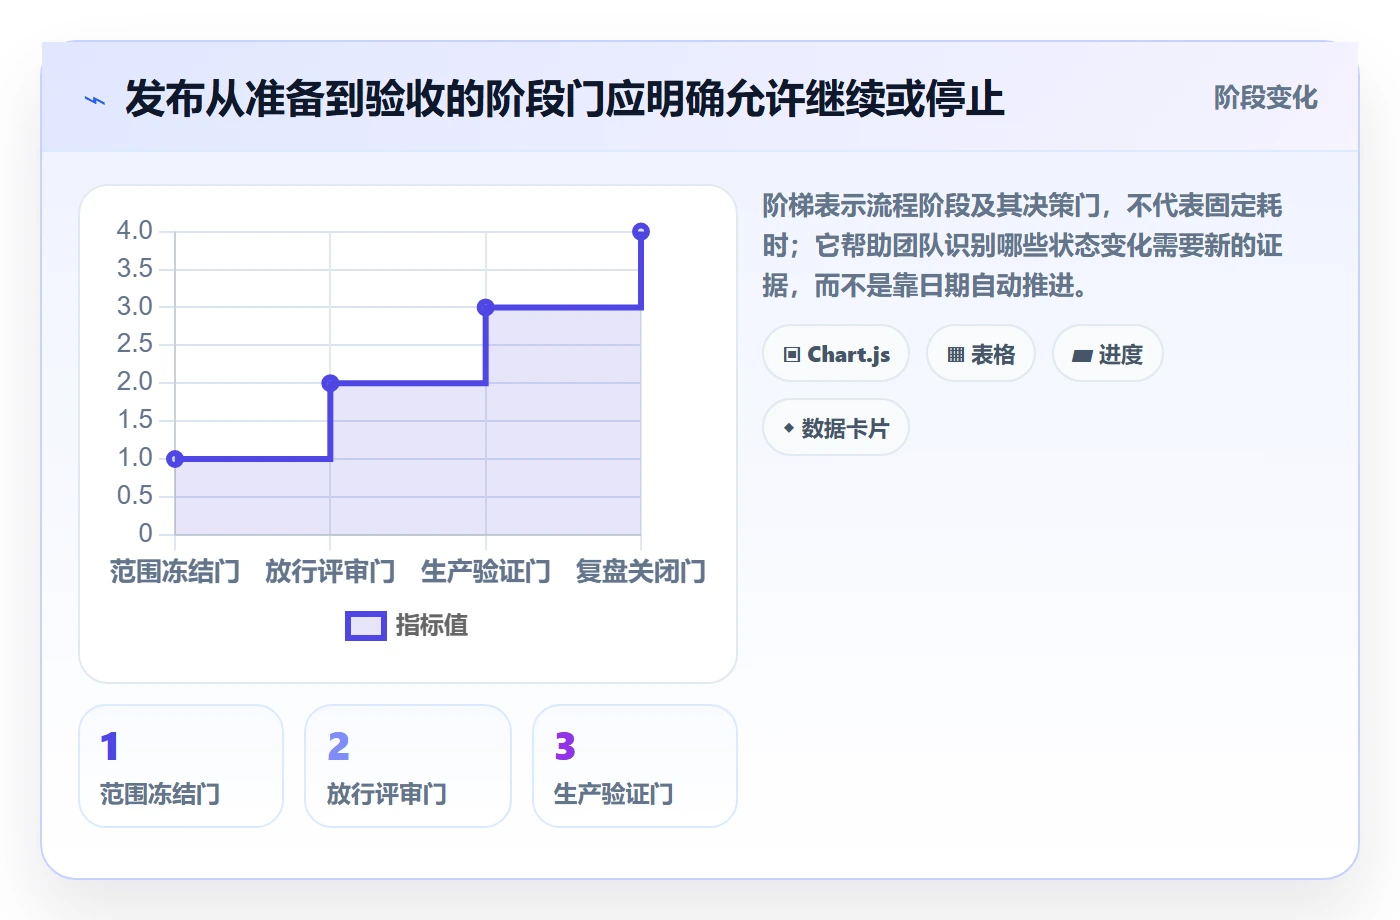Click the 2.5 y-axis value
Viewport: 1400px width, 920px height.
click(x=134, y=344)
